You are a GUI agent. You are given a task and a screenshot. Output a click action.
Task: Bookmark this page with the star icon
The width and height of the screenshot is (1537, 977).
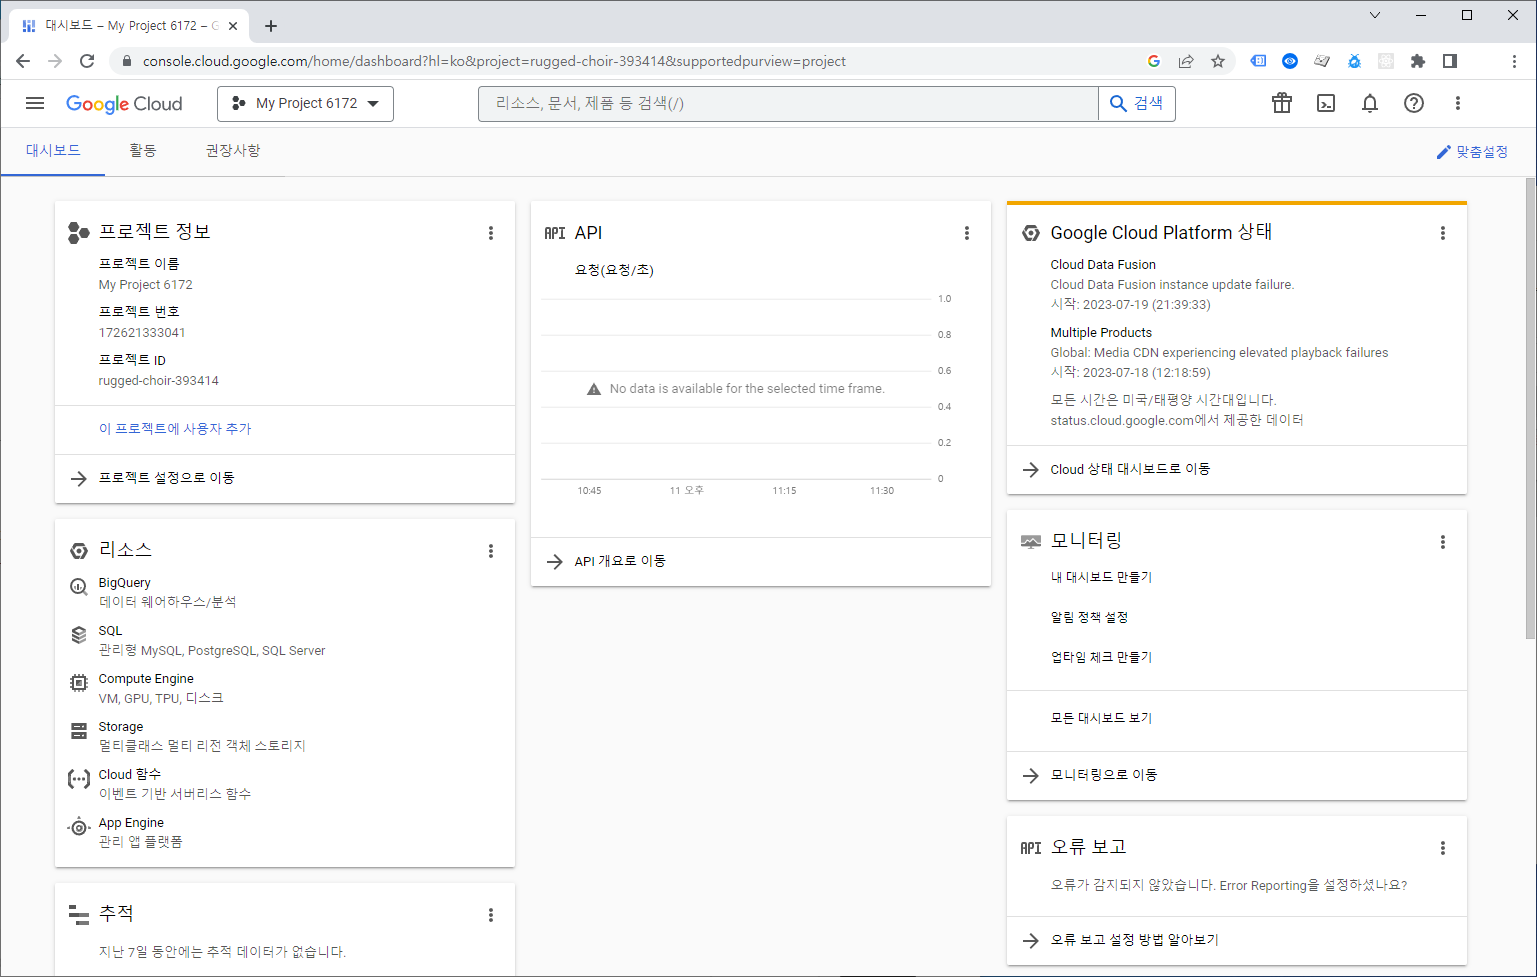pyautogui.click(x=1218, y=61)
